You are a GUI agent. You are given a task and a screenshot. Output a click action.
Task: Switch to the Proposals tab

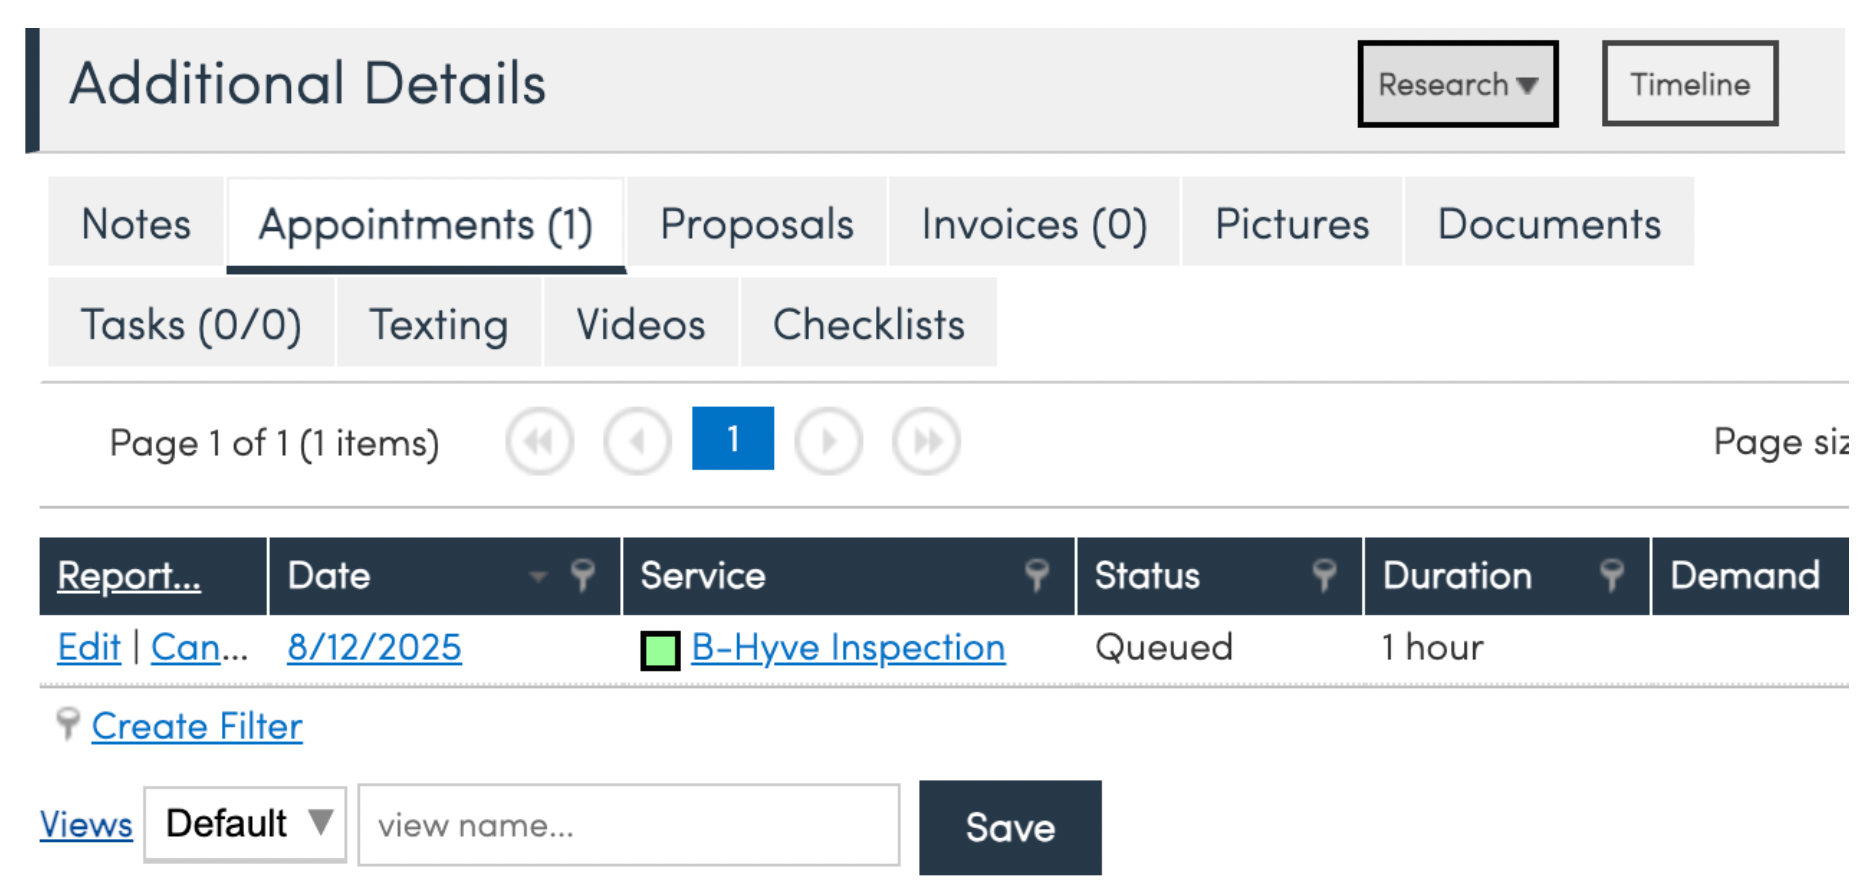click(757, 224)
